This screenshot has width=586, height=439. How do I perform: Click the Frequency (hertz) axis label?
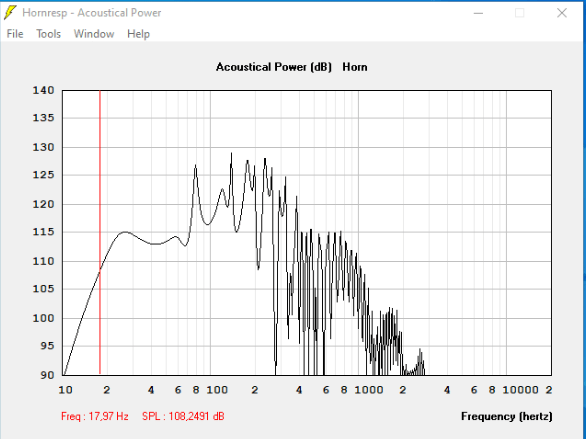pos(506,416)
